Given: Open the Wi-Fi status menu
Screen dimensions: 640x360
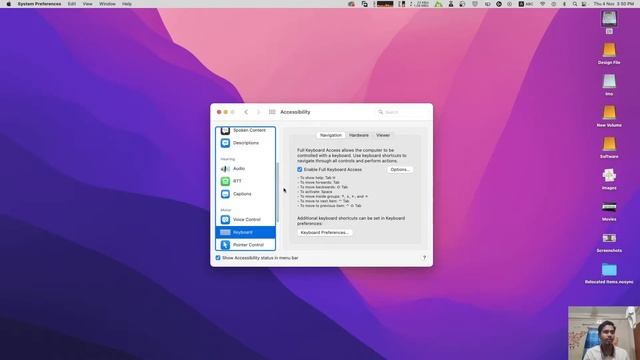Looking at the screenshot, I should click(x=542, y=4).
